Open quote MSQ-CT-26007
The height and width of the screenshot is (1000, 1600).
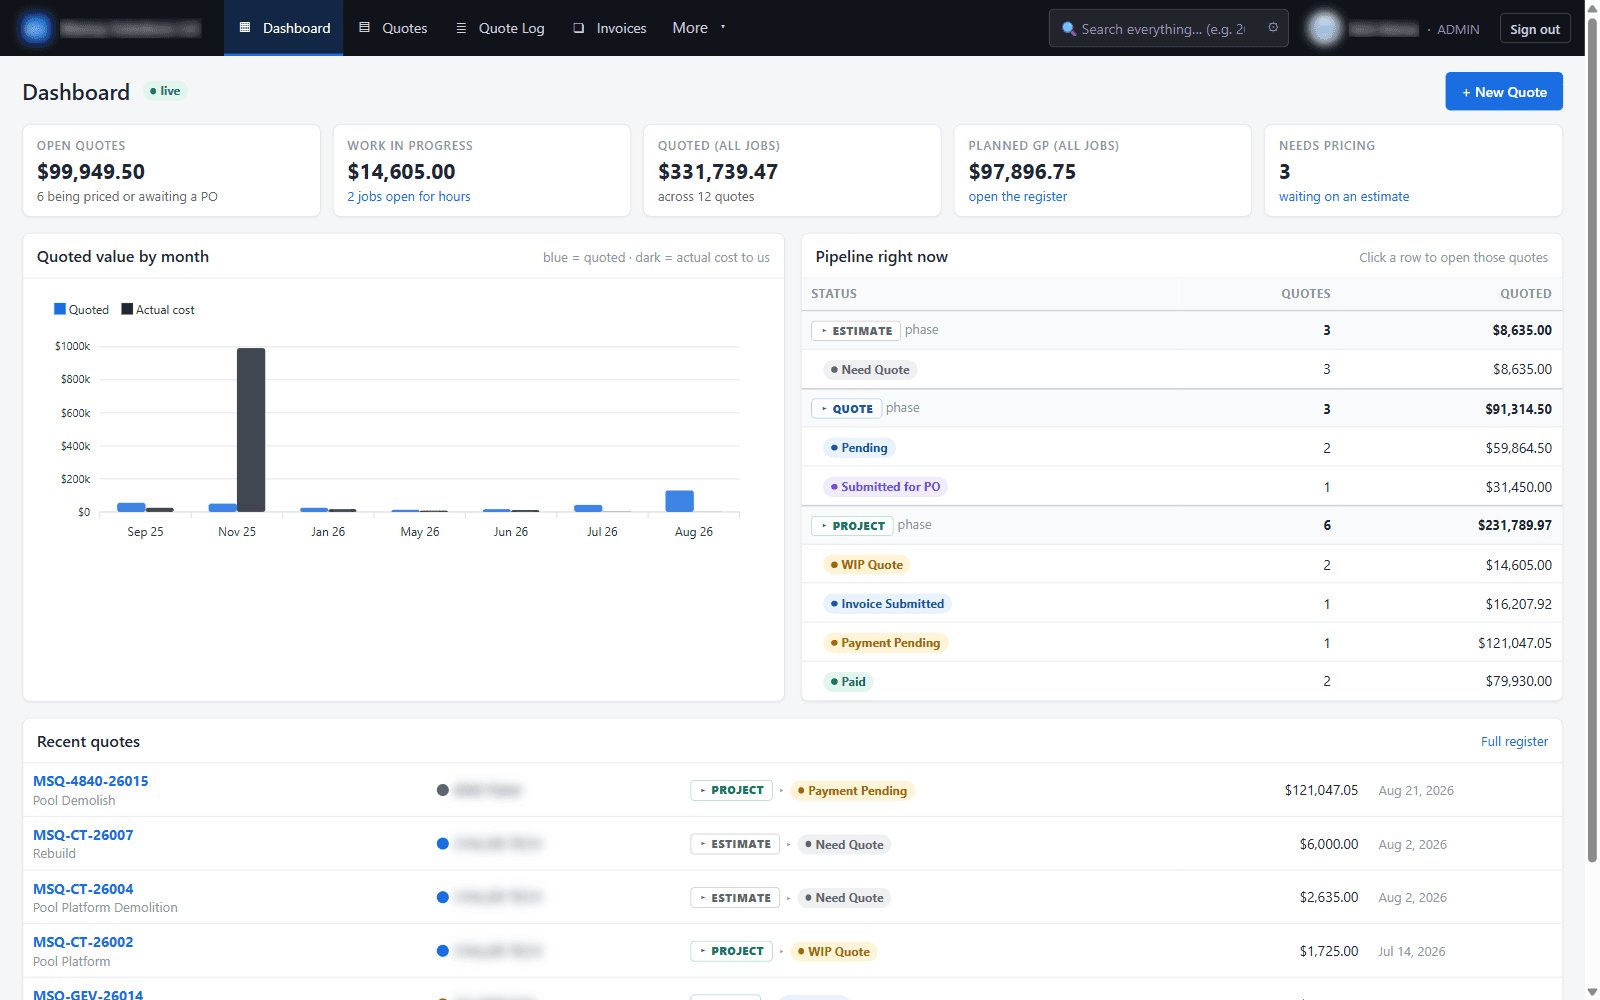point(83,835)
